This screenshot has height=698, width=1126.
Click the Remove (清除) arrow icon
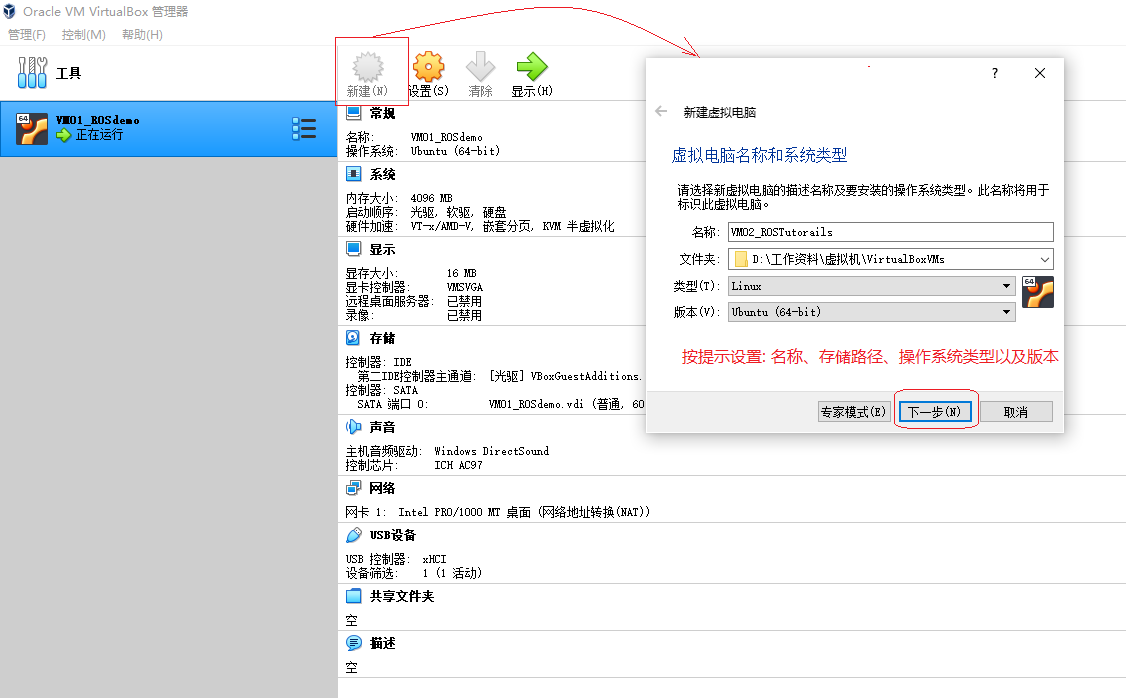(480, 68)
